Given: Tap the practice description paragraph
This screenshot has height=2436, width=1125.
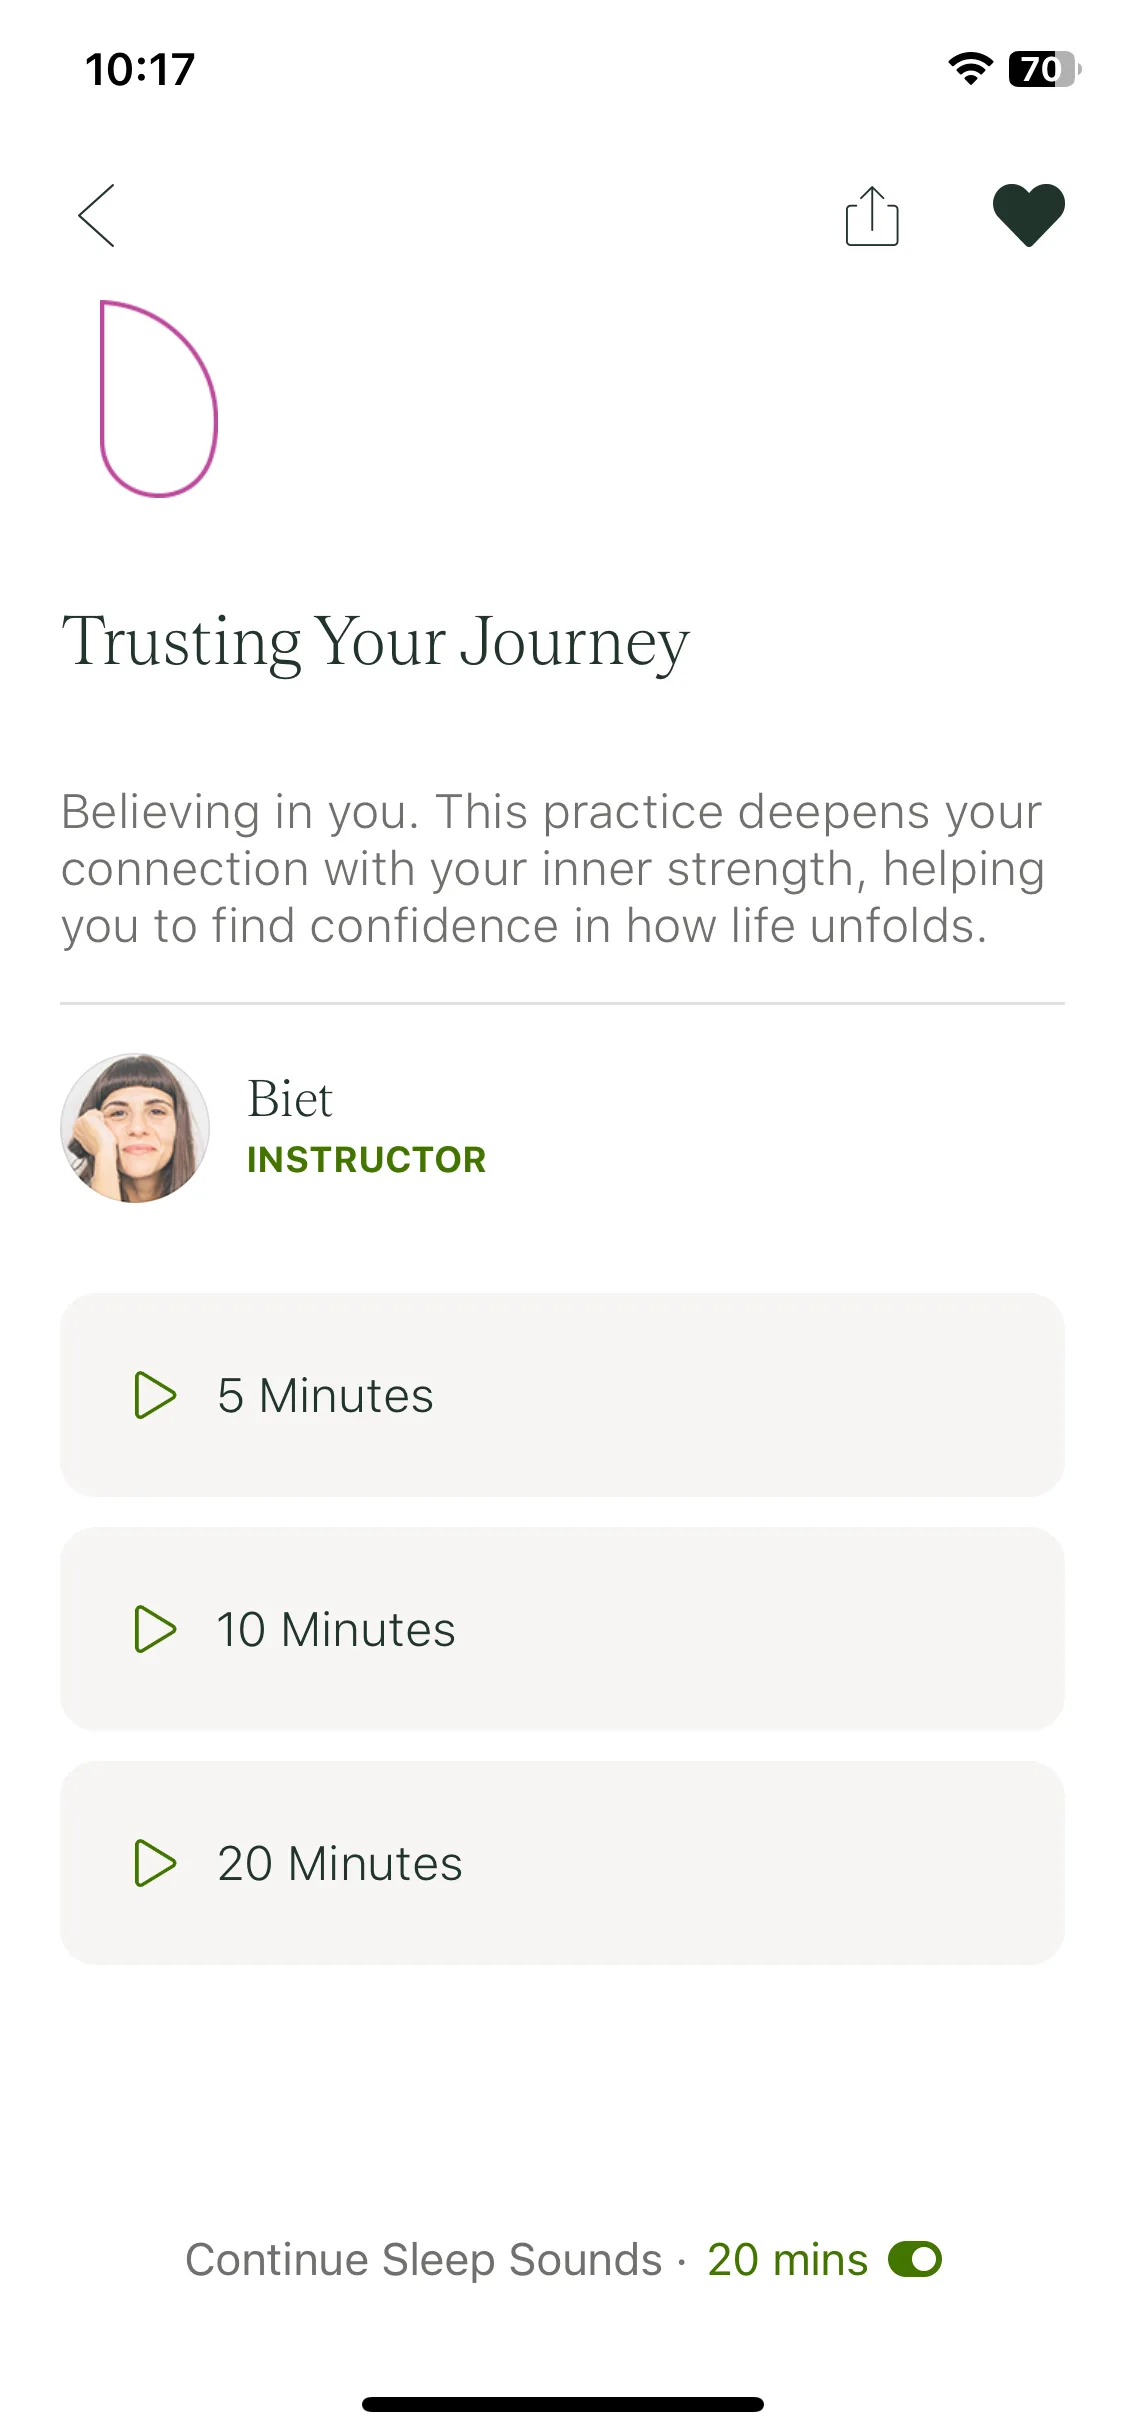Looking at the screenshot, I should click(553, 869).
